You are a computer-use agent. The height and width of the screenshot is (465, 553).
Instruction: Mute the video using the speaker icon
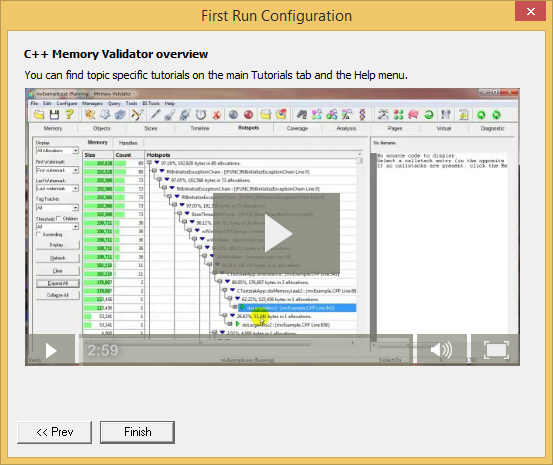[442, 350]
